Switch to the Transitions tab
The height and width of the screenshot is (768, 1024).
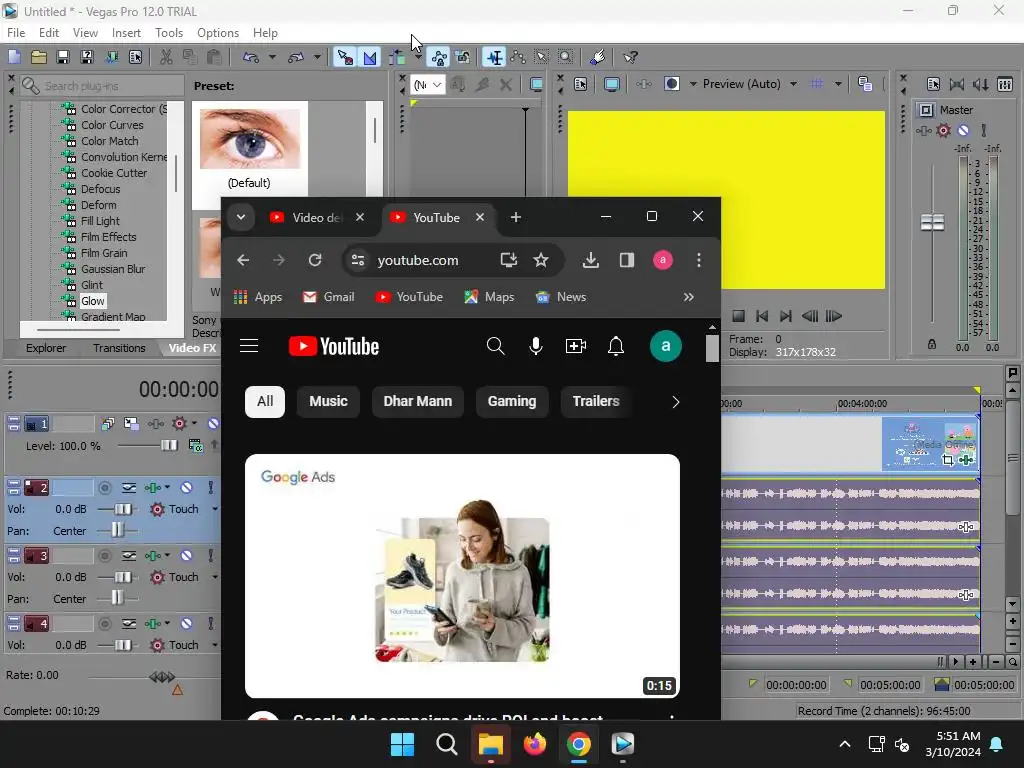point(119,348)
